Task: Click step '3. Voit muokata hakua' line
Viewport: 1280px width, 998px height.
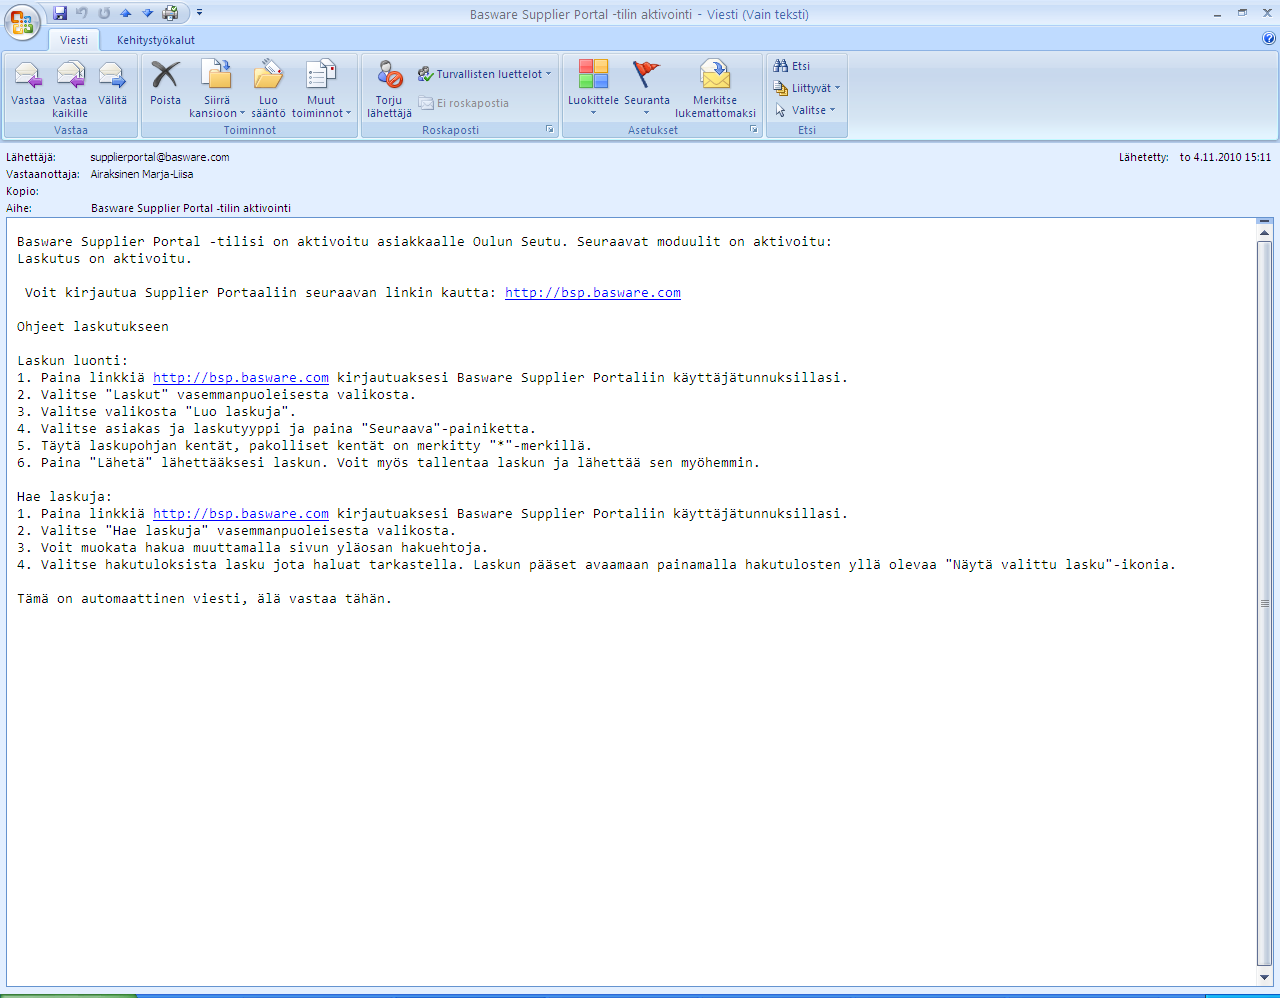Action: (253, 548)
